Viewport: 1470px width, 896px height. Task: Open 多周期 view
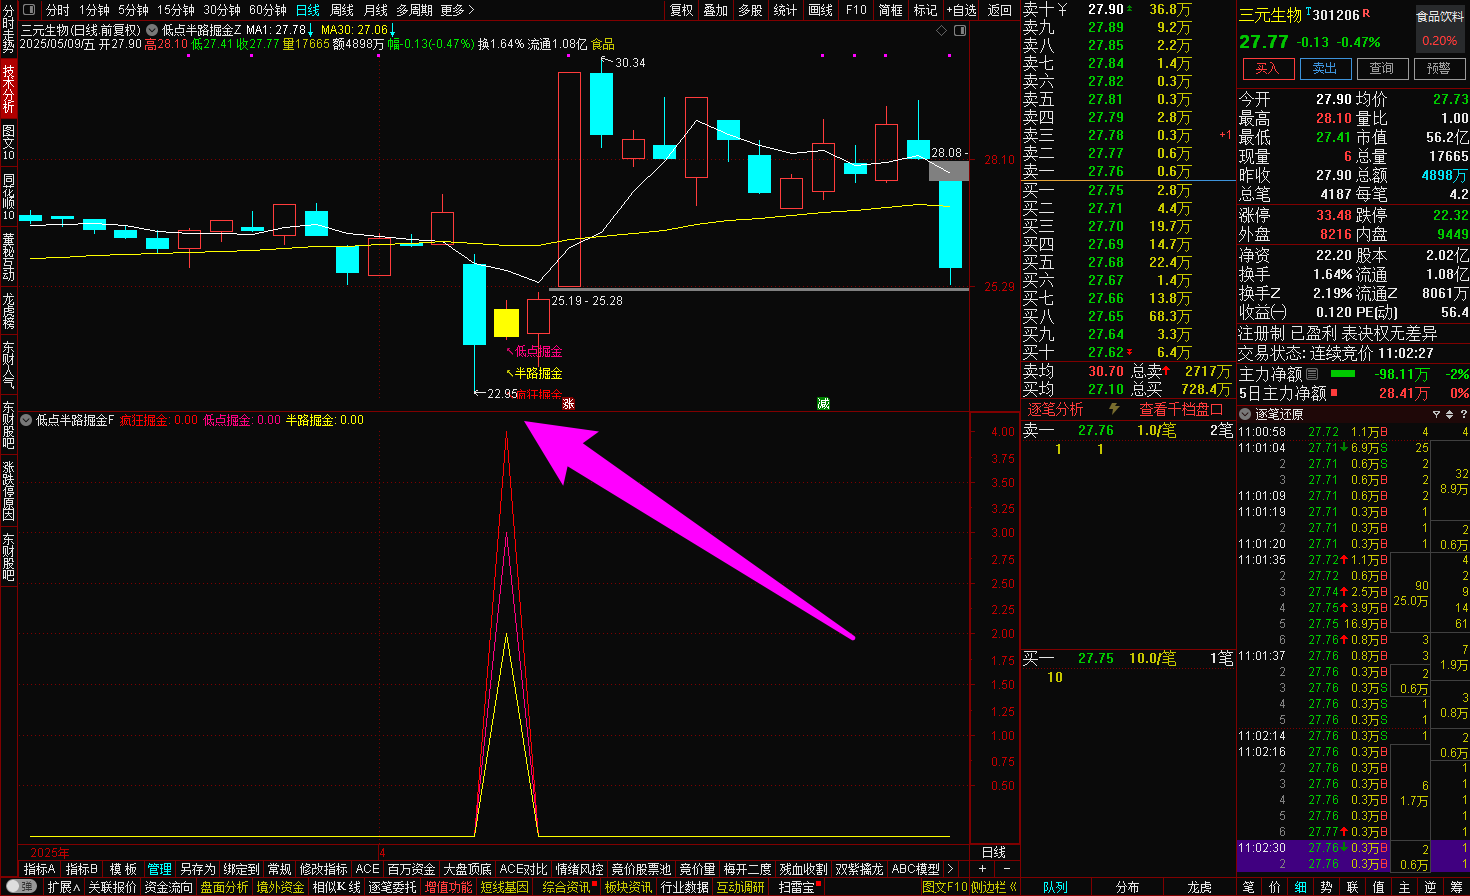click(x=414, y=10)
